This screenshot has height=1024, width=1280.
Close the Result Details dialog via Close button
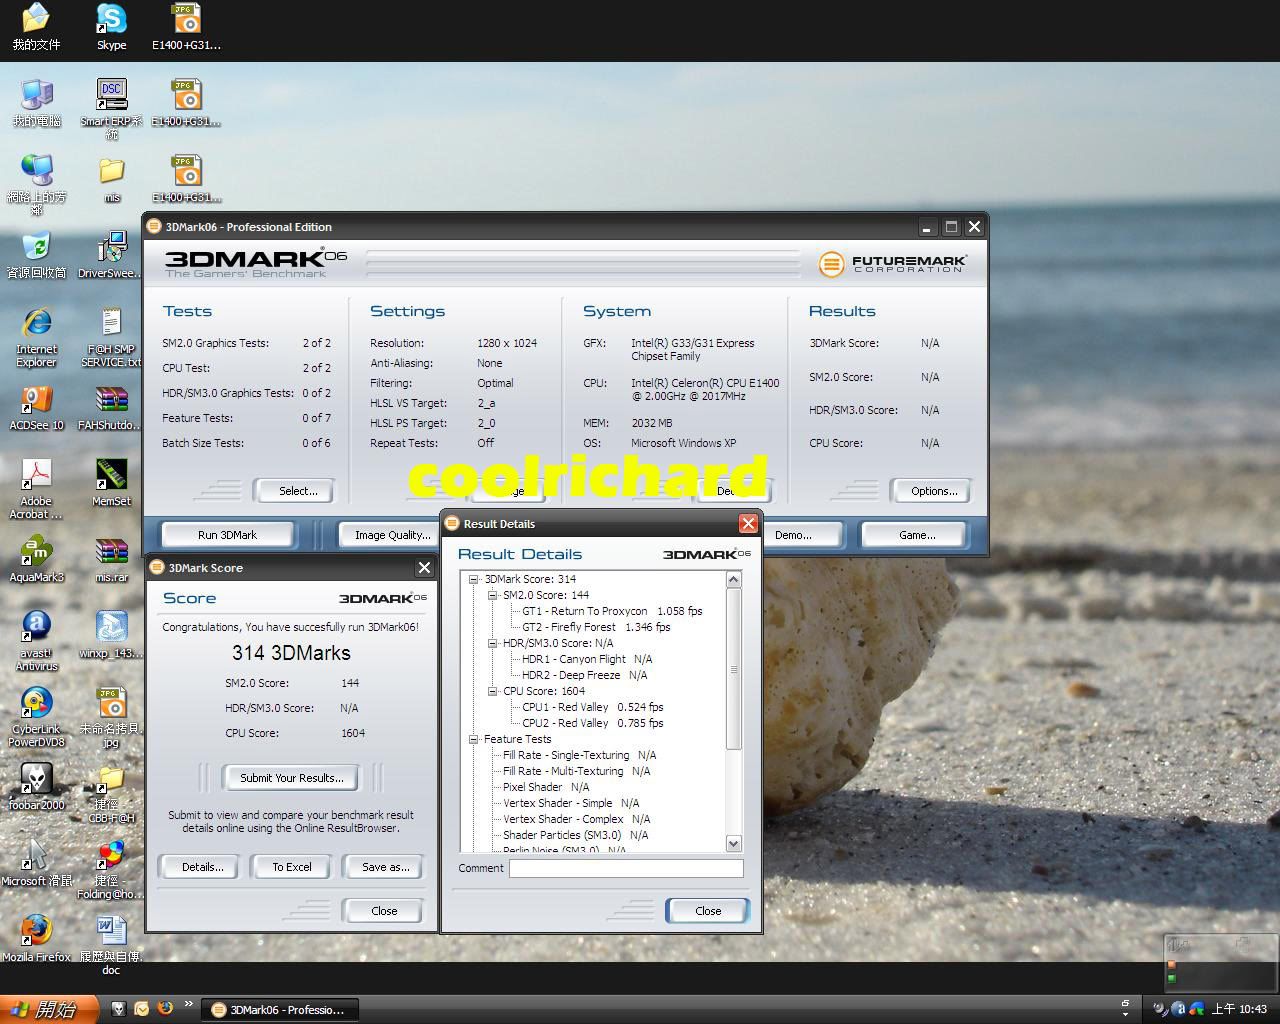[x=708, y=911]
